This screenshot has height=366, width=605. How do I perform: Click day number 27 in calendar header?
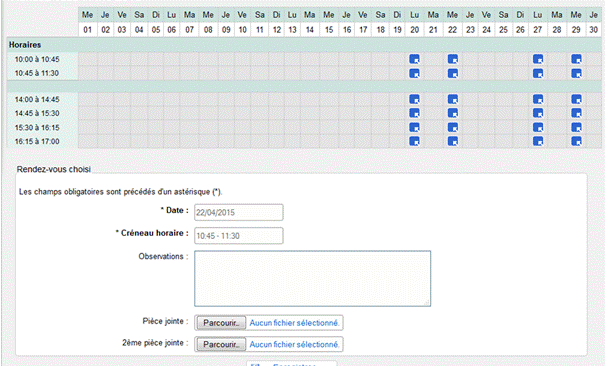(x=538, y=30)
